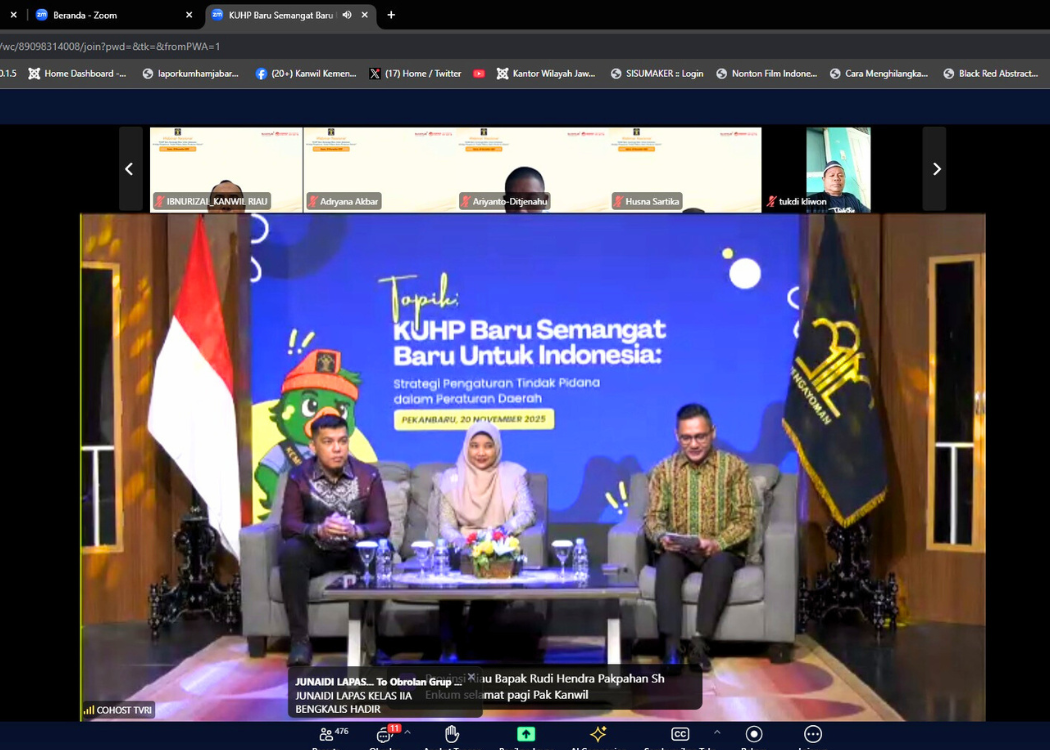1050x750 pixels.
Task: Dismiss the JUNAIDI LAPAS chat notification
Action: click(x=471, y=677)
